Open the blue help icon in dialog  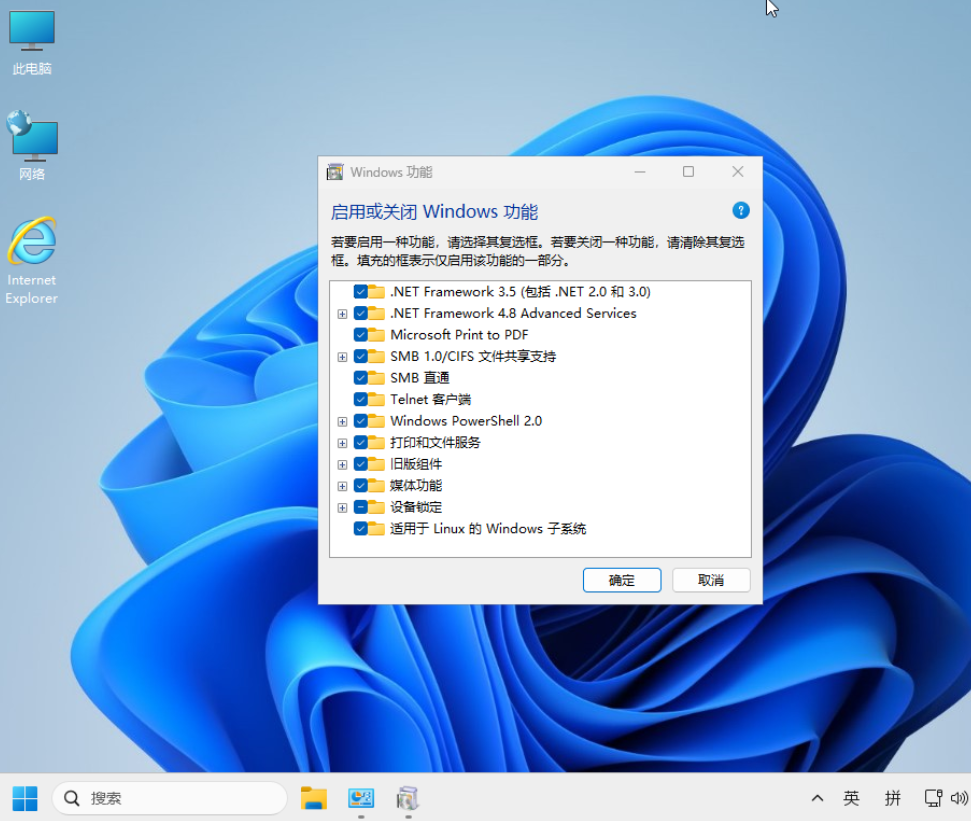(741, 211)
